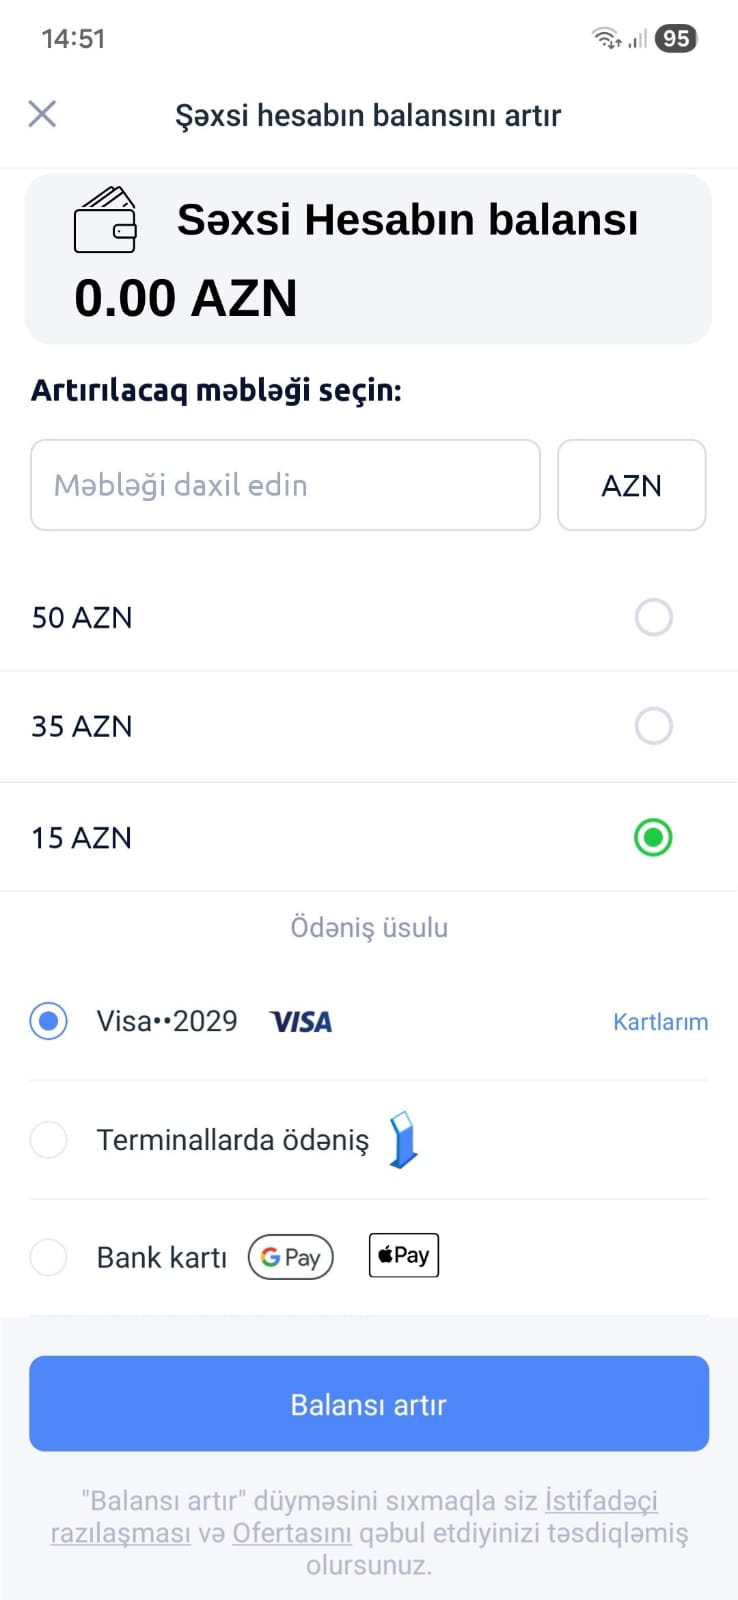
Task: Tap the wallet icon beside the balance
Action: pyautogui.click(x=105, y=219)
